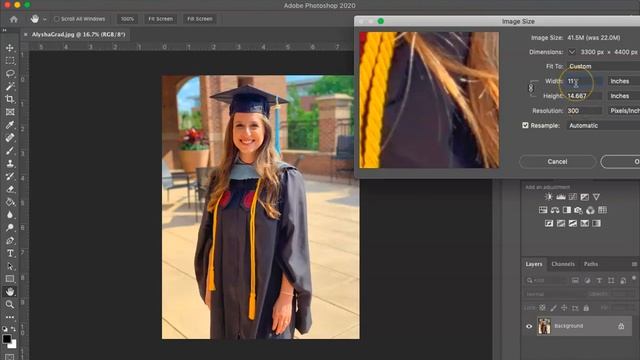Screen dimensions: 640x360
Task: Uncheck the Resample checkbox
Action: [525, 125]
